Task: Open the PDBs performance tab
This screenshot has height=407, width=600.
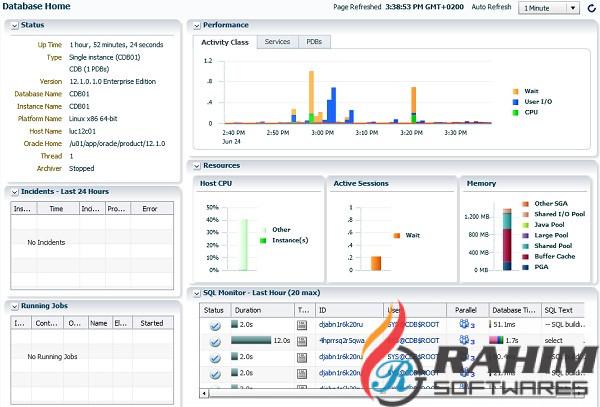Action: 314,42
